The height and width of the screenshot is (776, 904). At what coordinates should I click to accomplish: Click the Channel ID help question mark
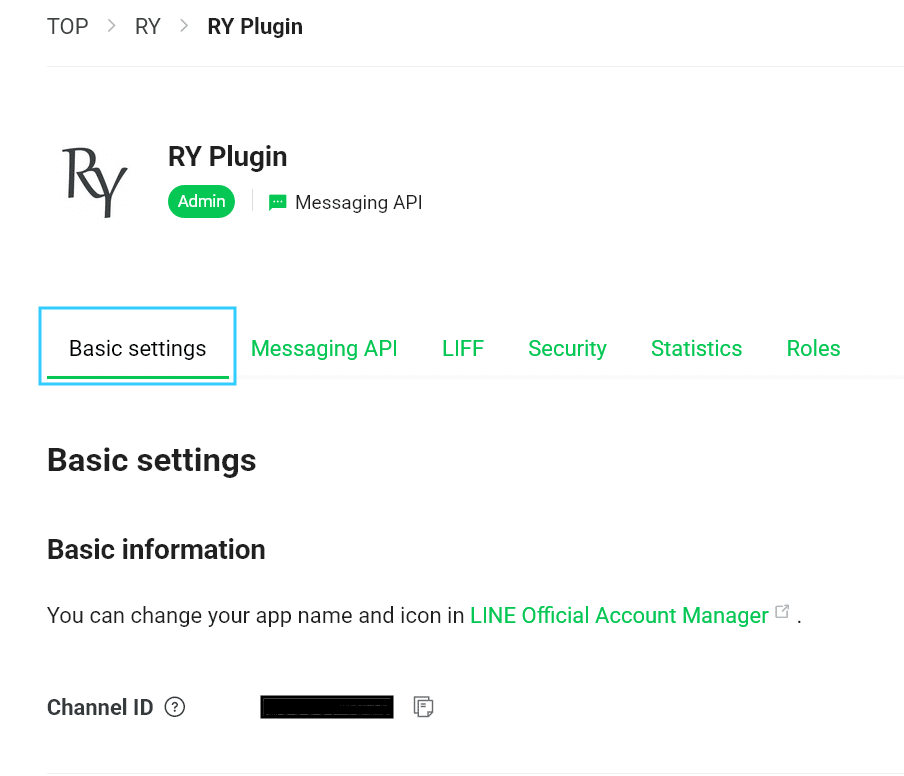click(175, 707)
